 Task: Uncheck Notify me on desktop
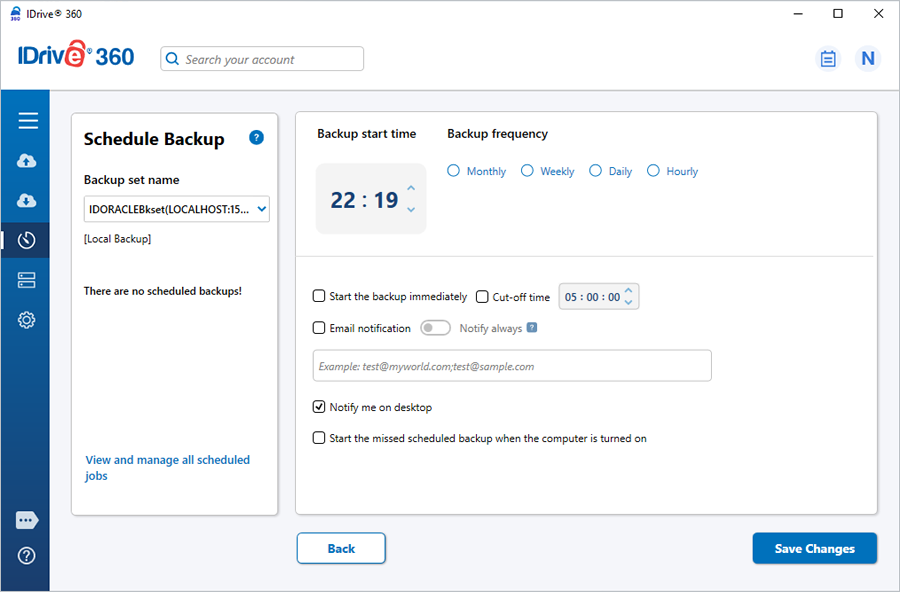(319, 407)
